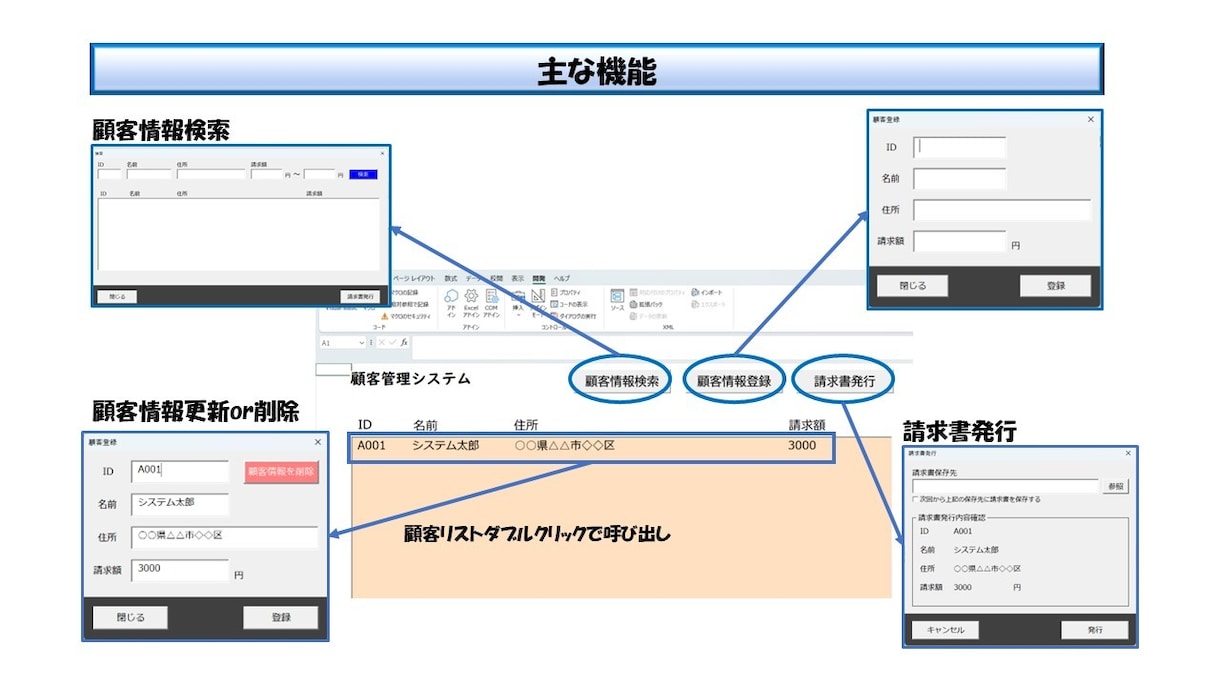The width and height of the screenshot is (1220, 686).
Task: Click the empty 住所 field in blank 顧客登録 dialog
Action: click(x=1002, y=210)
